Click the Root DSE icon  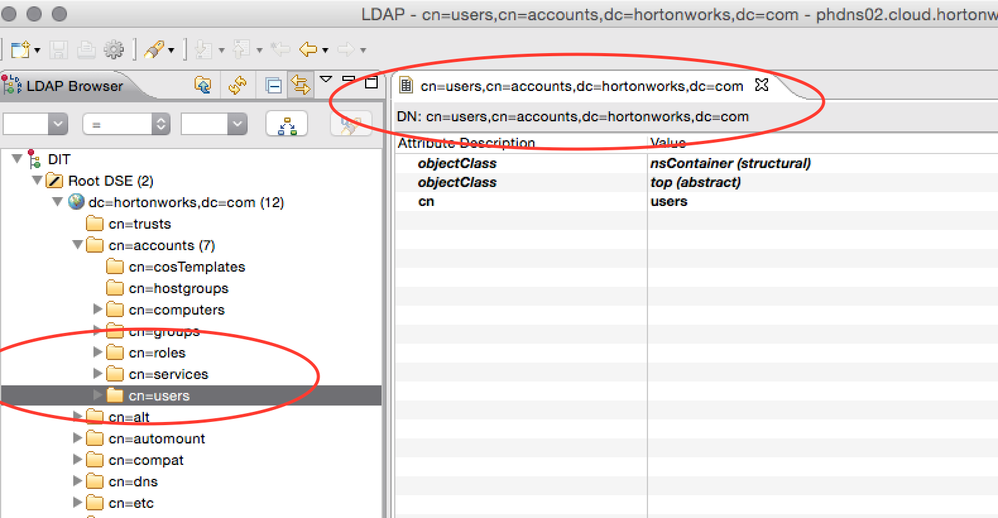tap(55, 181)
